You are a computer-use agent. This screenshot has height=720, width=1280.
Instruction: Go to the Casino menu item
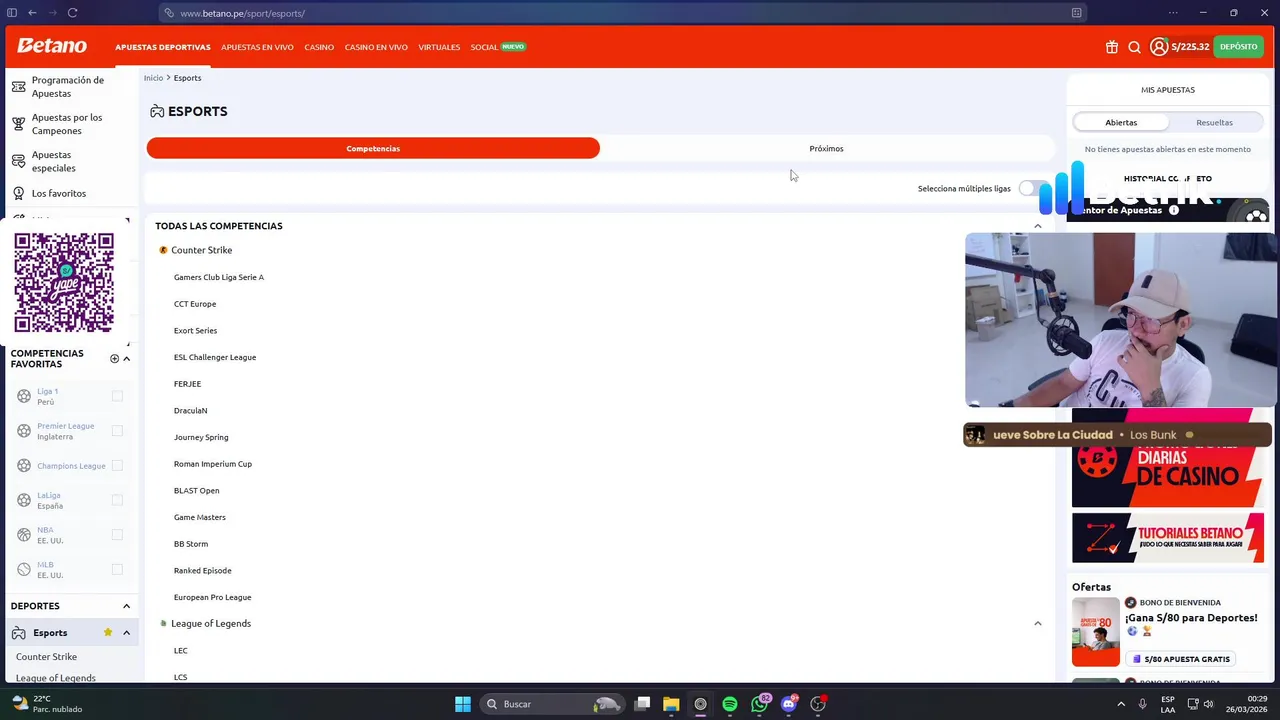(319, 47)
